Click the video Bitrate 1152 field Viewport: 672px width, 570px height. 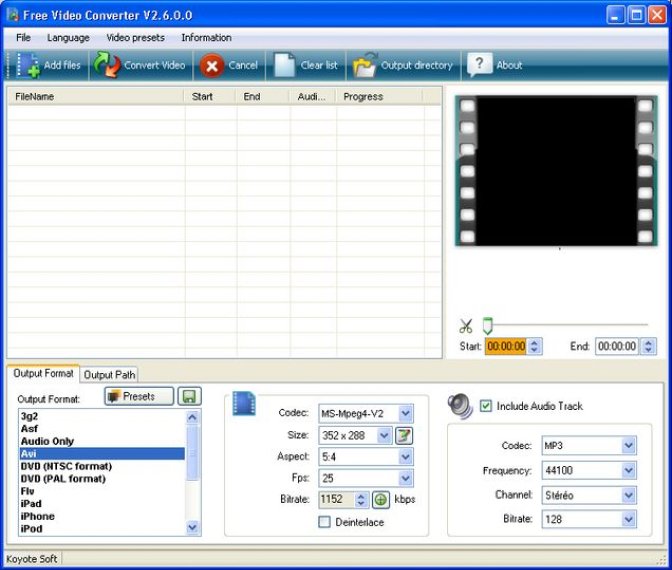[337, 499]
